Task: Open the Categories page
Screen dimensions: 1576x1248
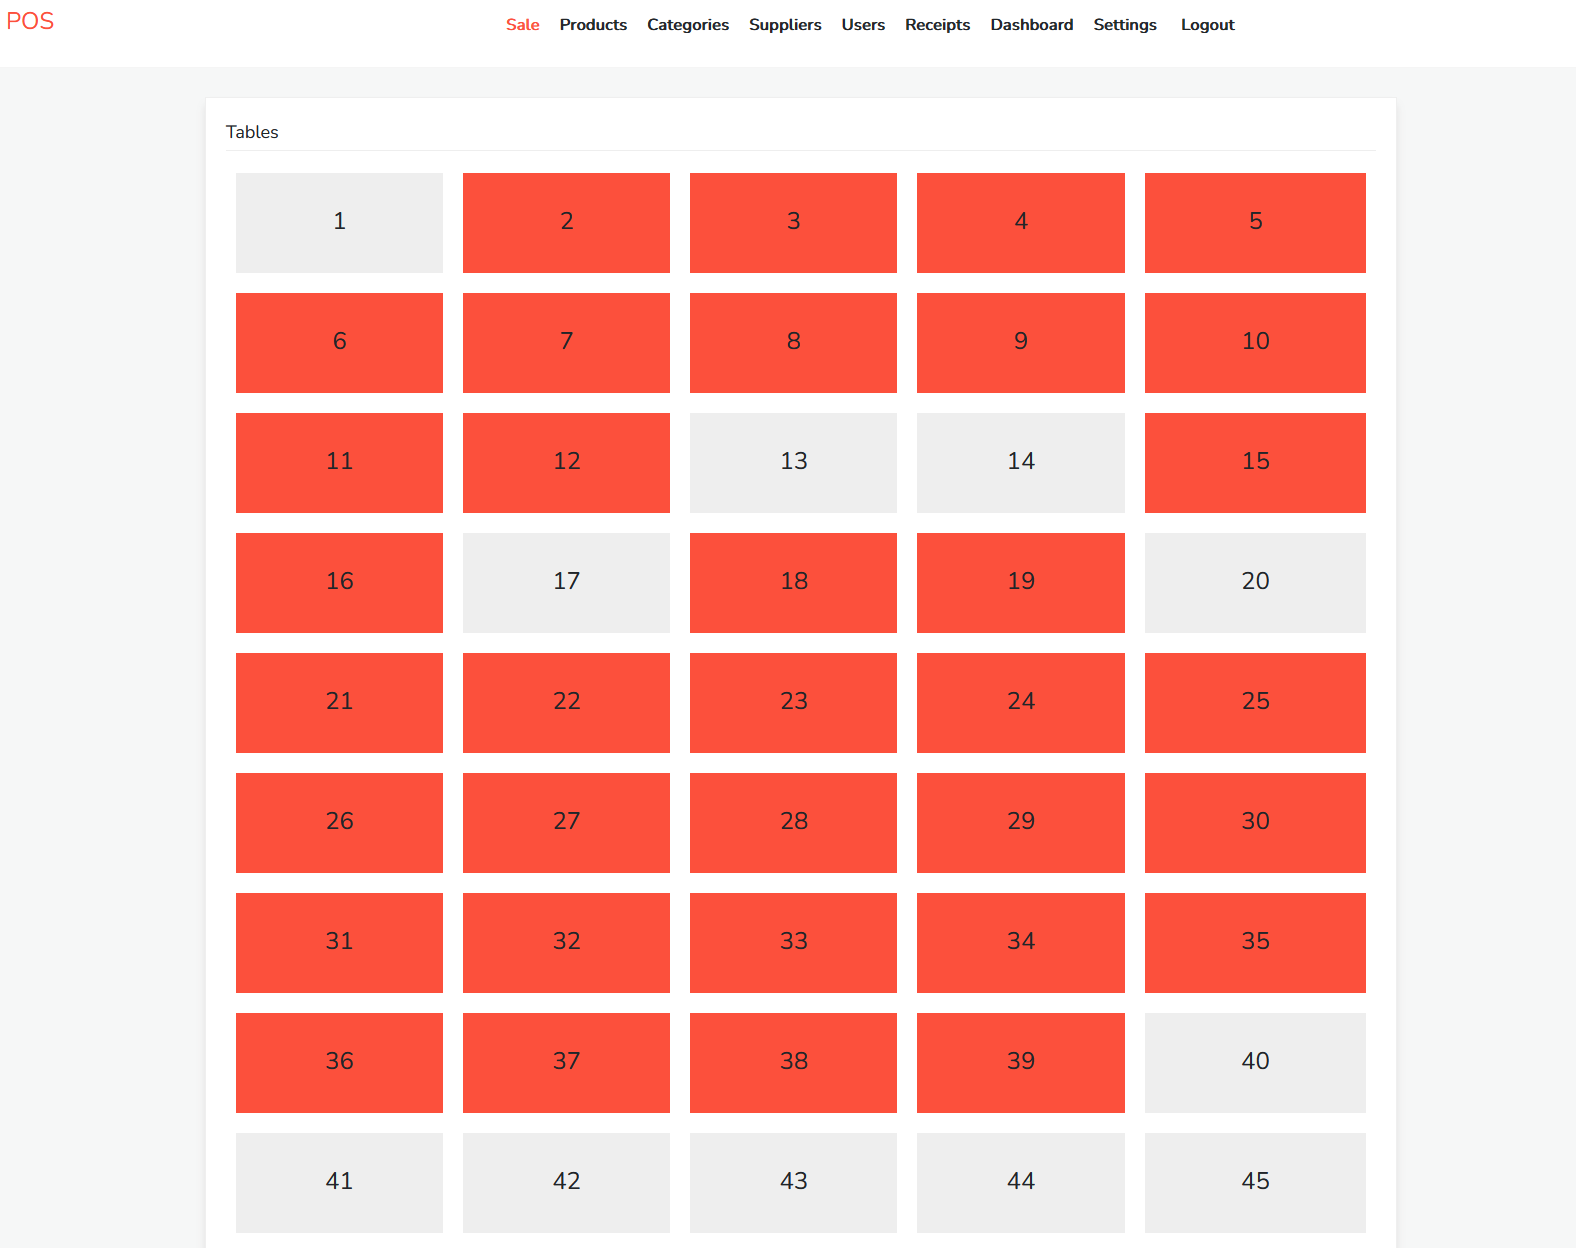Action: click(687, 25)
